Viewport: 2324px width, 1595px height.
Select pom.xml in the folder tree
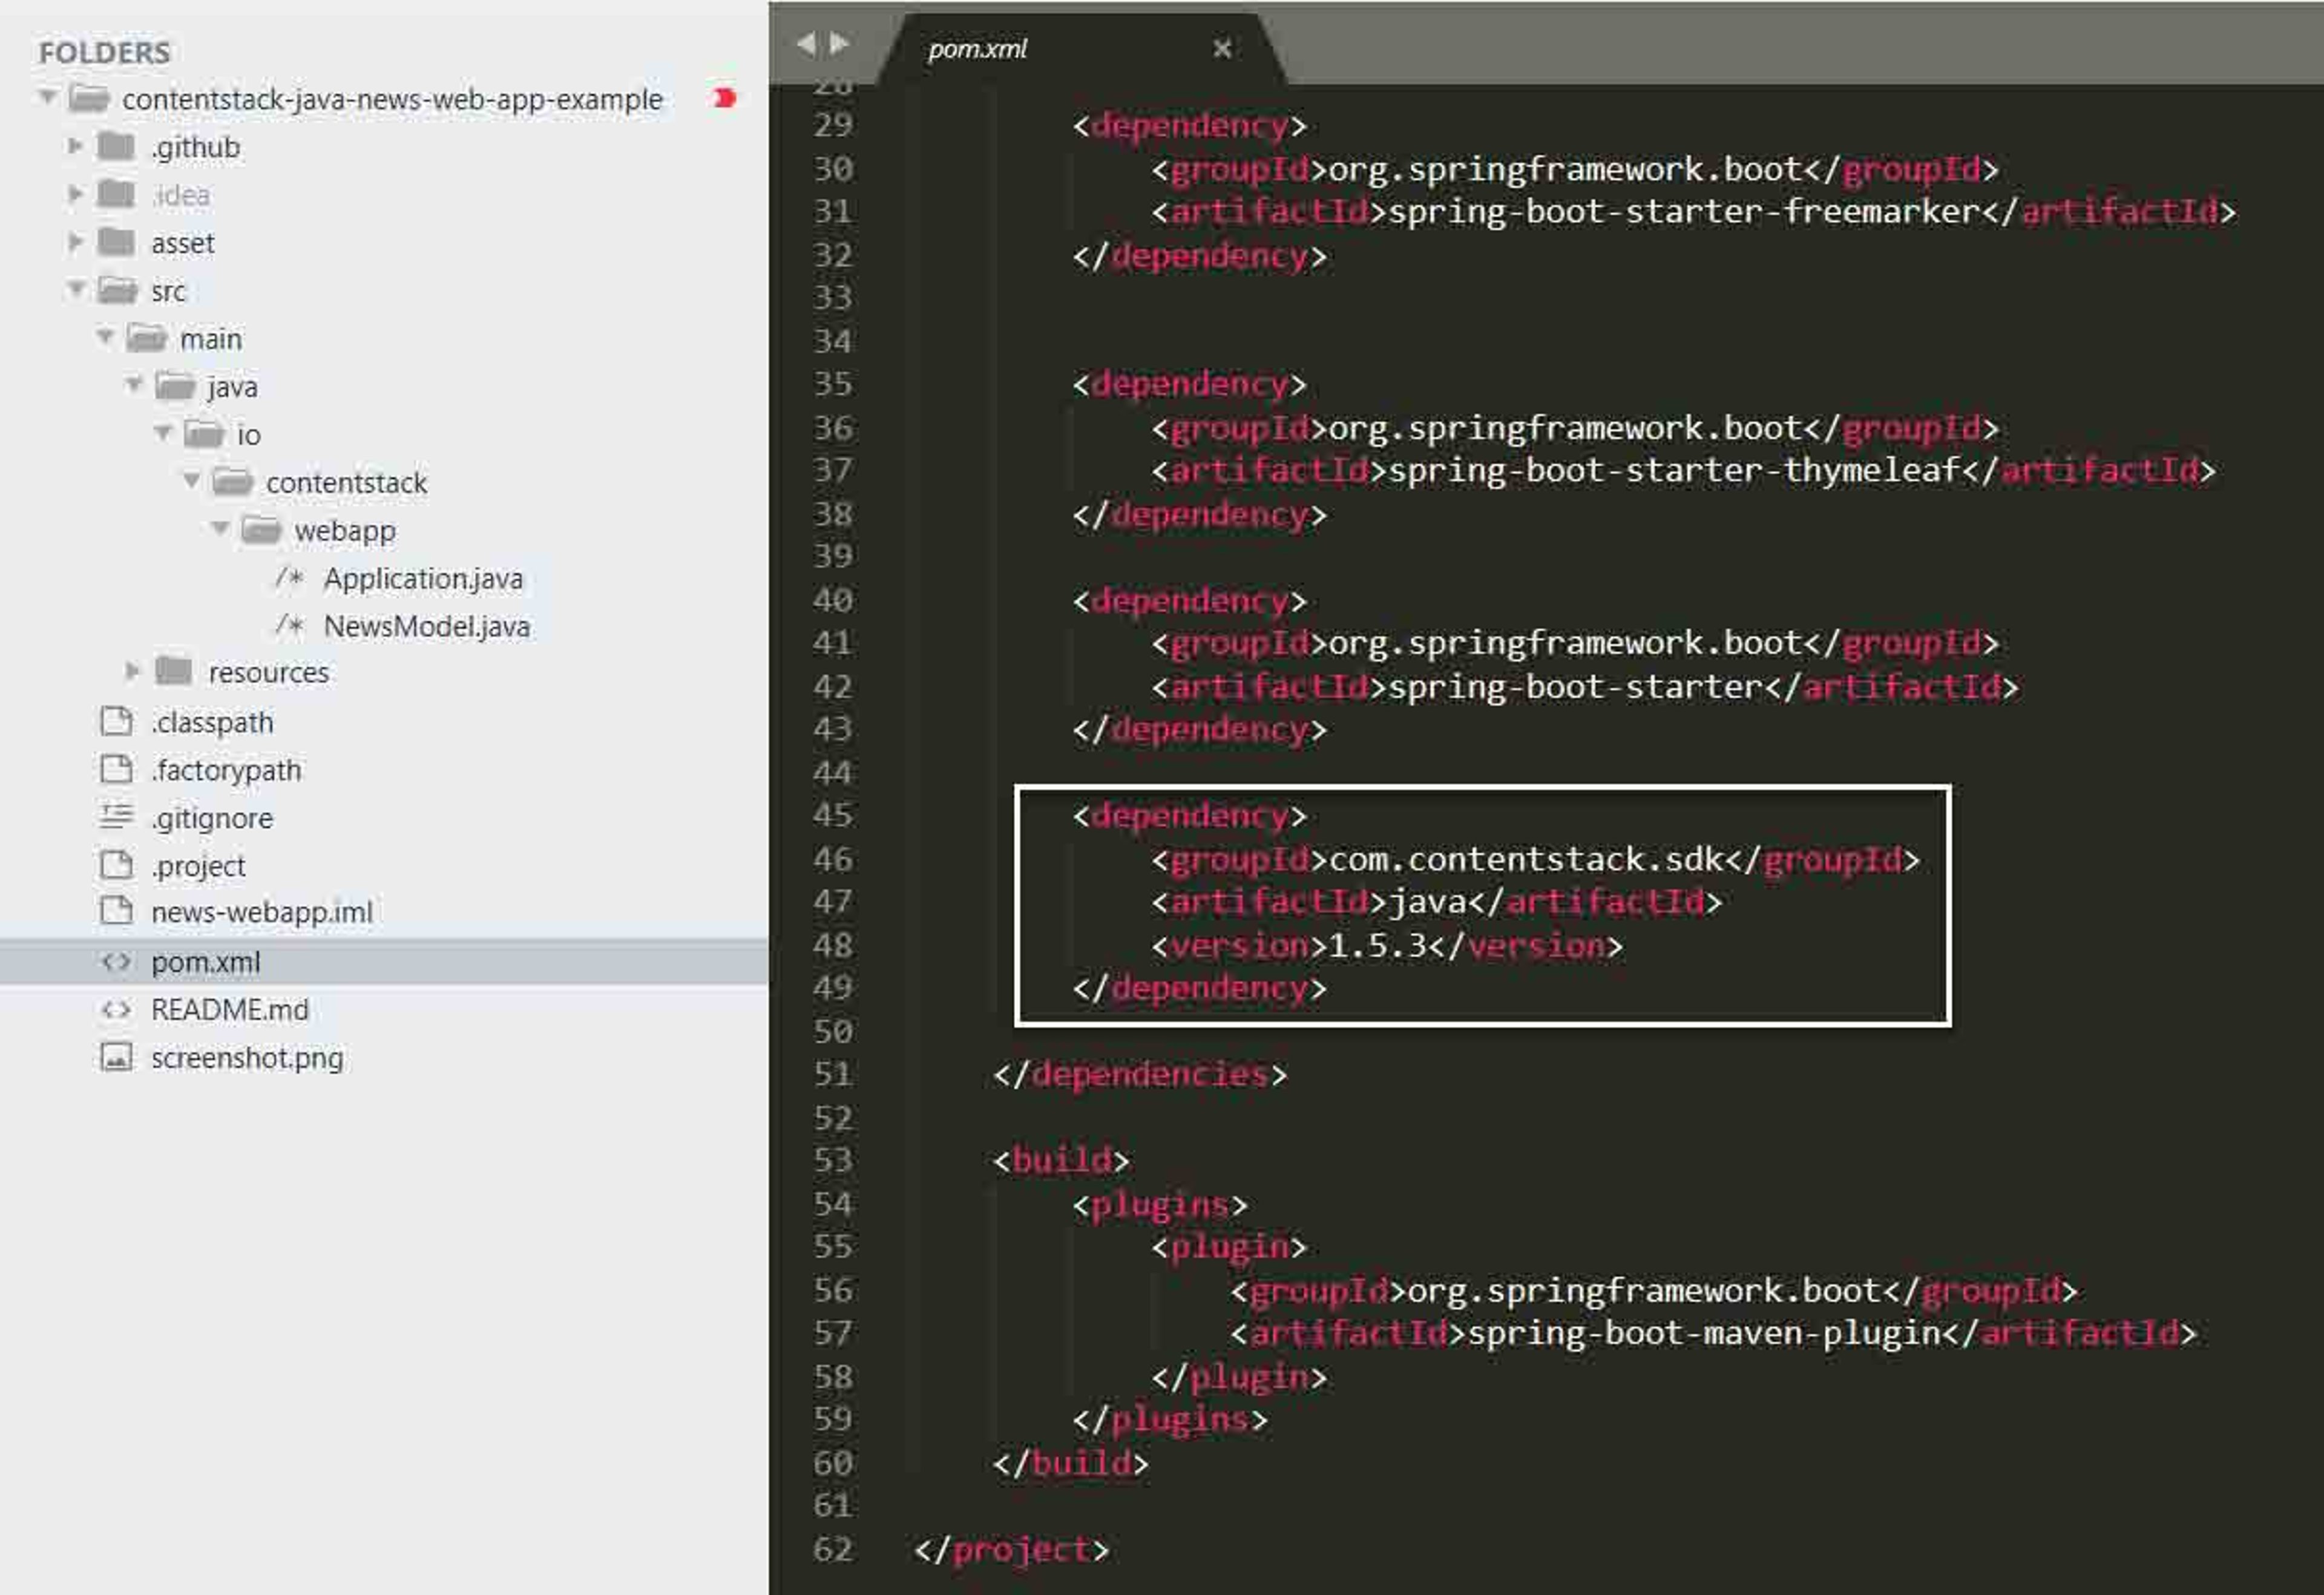click(384, 962)
